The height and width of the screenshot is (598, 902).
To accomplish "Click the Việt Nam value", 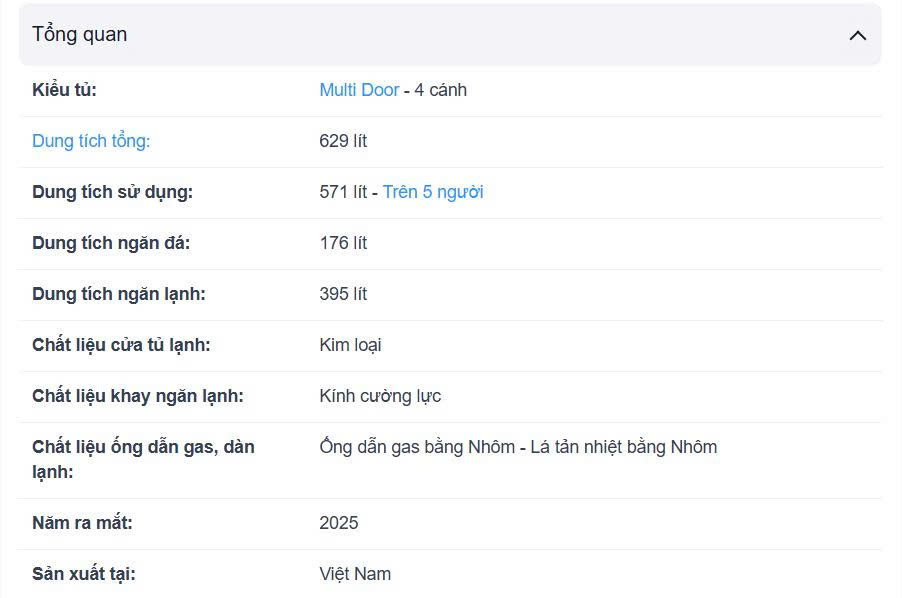I will (355, 574).
